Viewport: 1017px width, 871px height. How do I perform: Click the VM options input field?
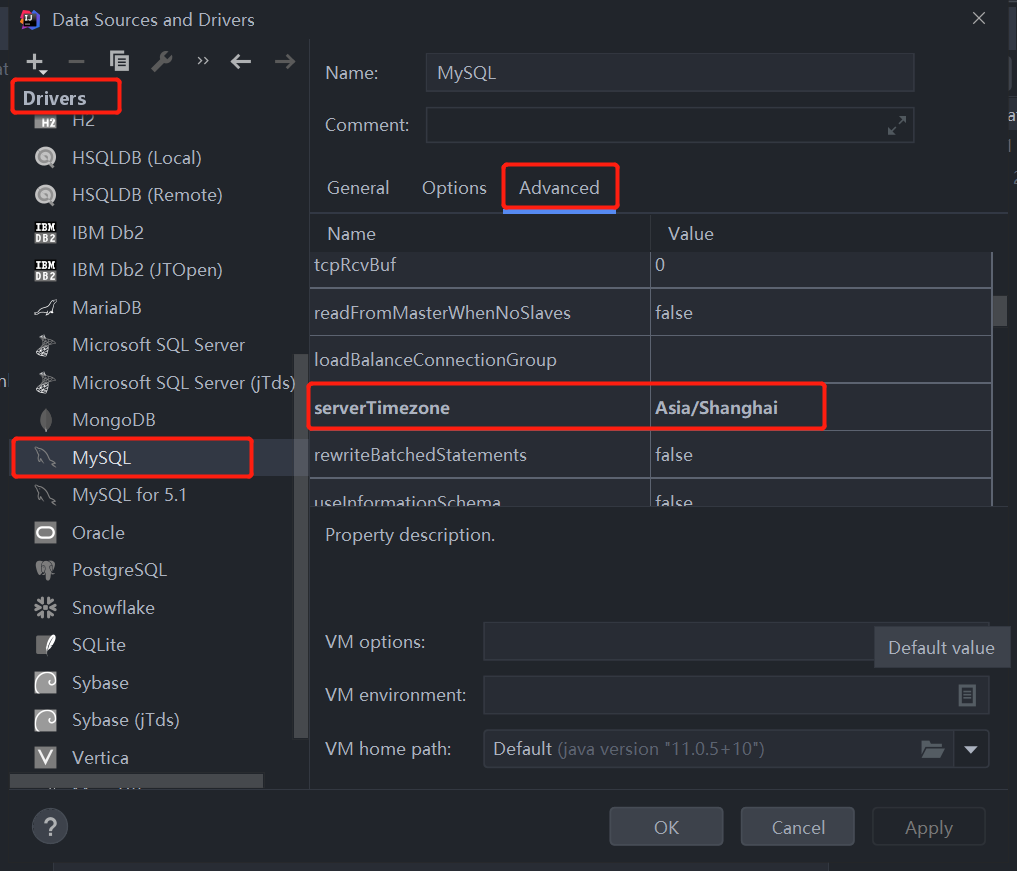pyautogui.click(x=678, y=641)
